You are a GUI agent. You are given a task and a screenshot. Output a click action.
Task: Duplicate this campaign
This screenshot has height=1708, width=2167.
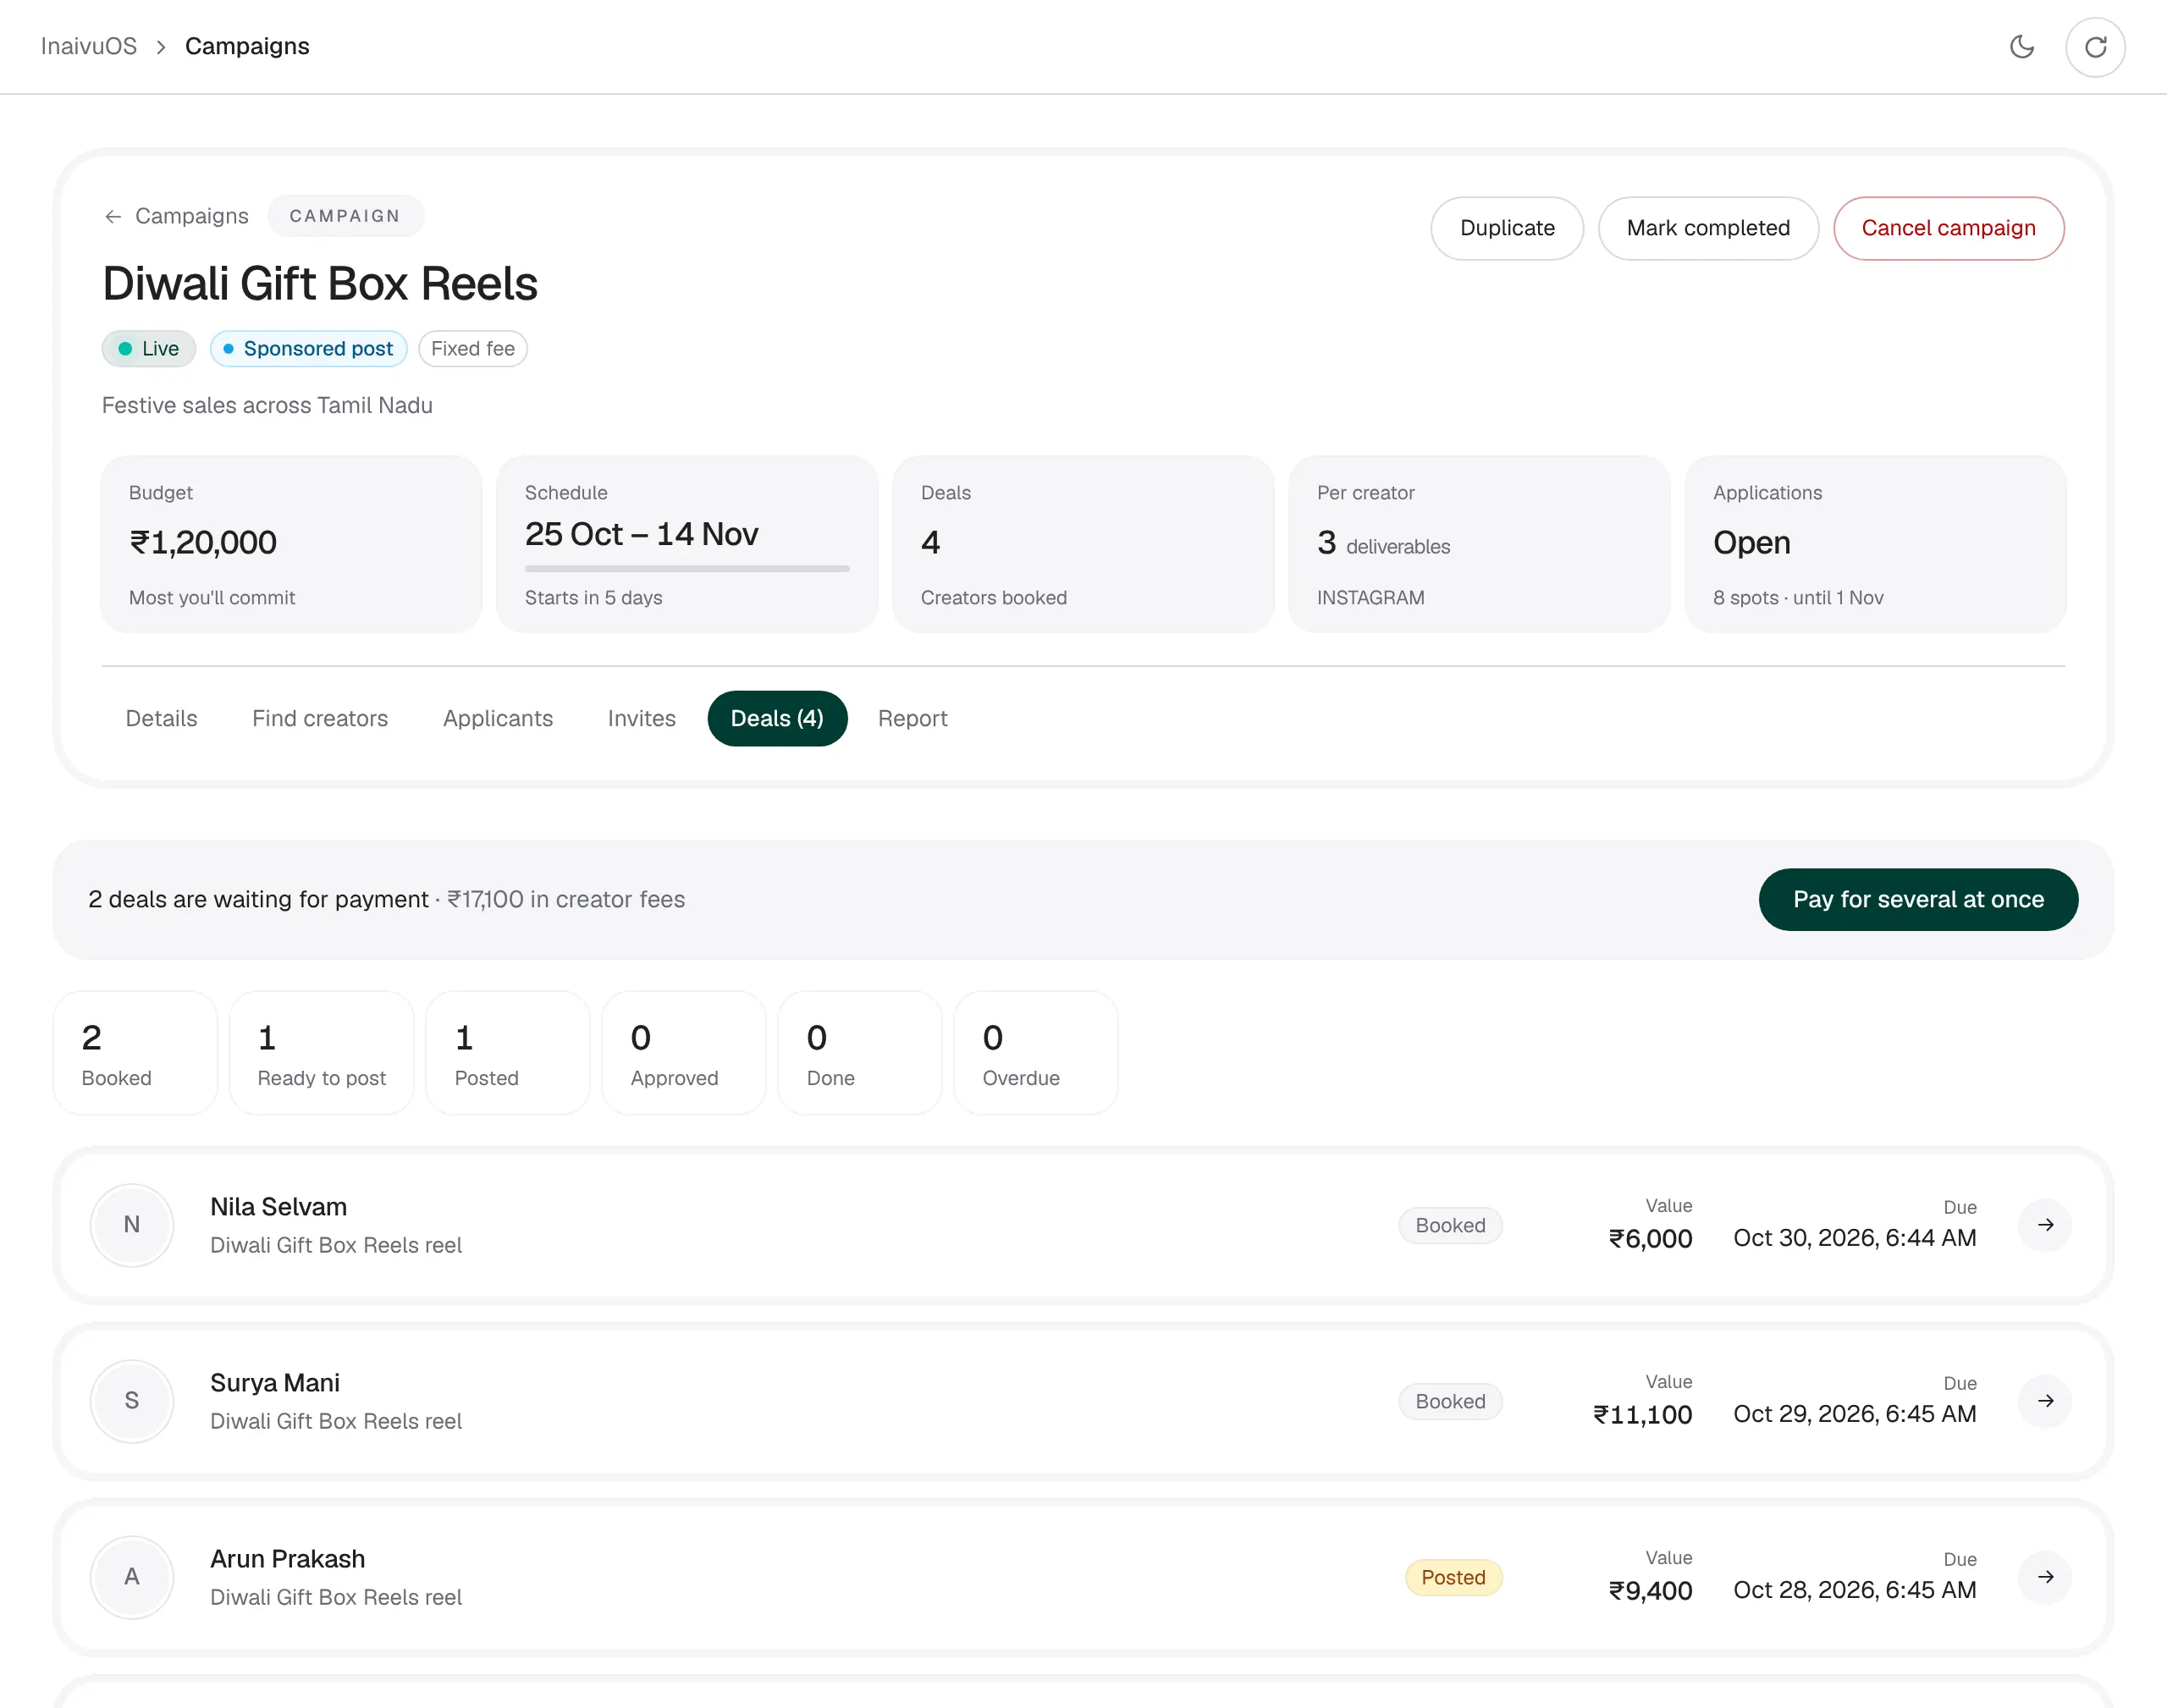(x=1507, y=228)
